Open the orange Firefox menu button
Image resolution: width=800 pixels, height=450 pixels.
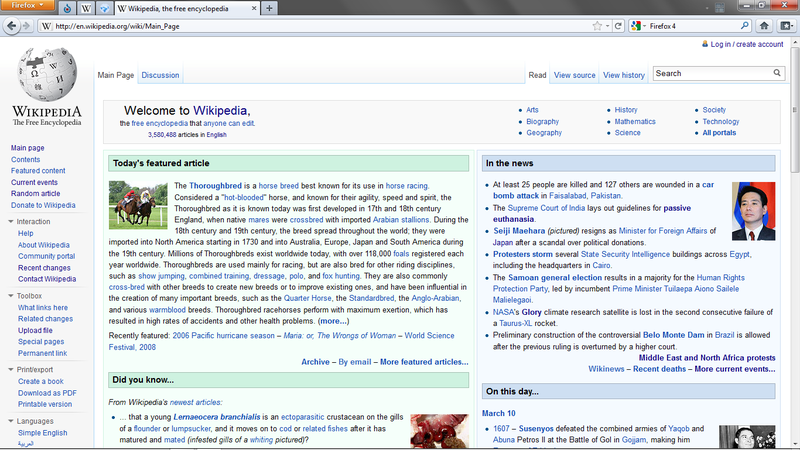click(28, 5)
